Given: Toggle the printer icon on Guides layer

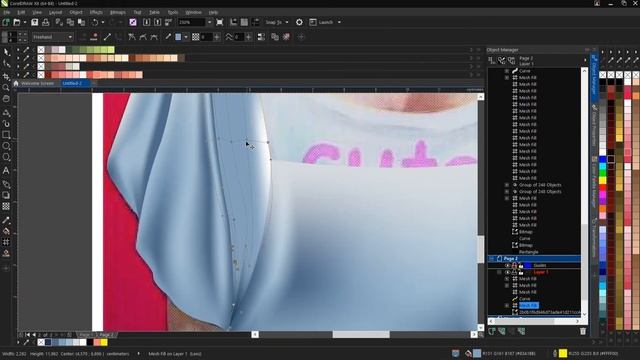Looking at the screenshot, I should coord(514,265).
